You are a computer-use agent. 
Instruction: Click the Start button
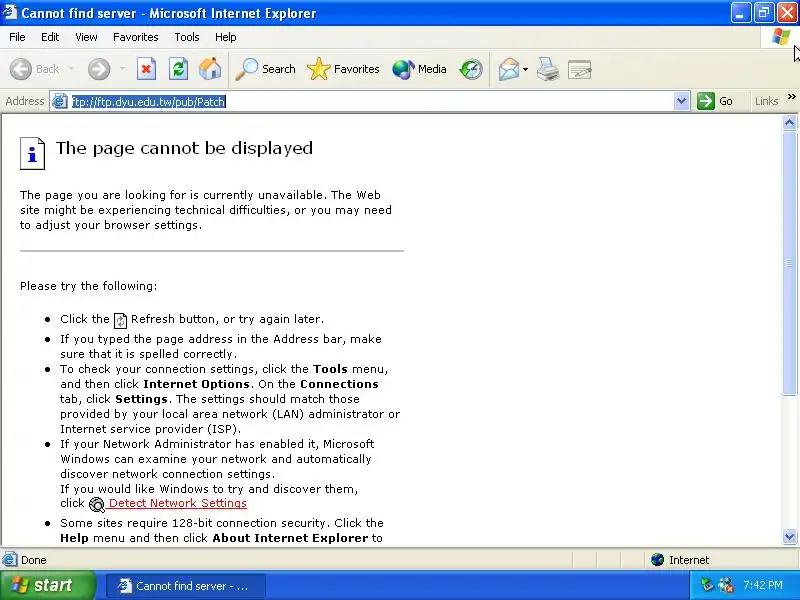(x=47, y=585)
